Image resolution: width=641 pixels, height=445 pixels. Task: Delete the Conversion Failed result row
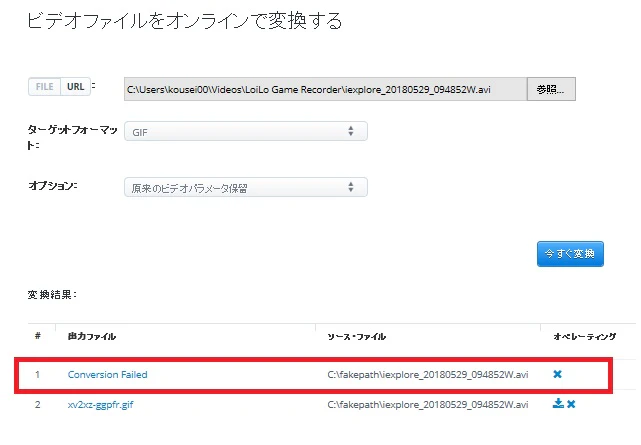click(557, 374)
